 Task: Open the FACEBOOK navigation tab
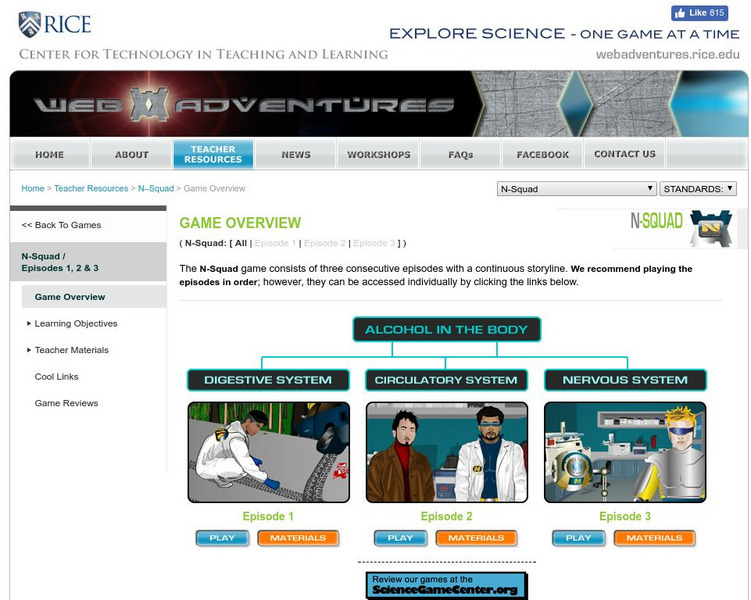click(x=543, y=154)
